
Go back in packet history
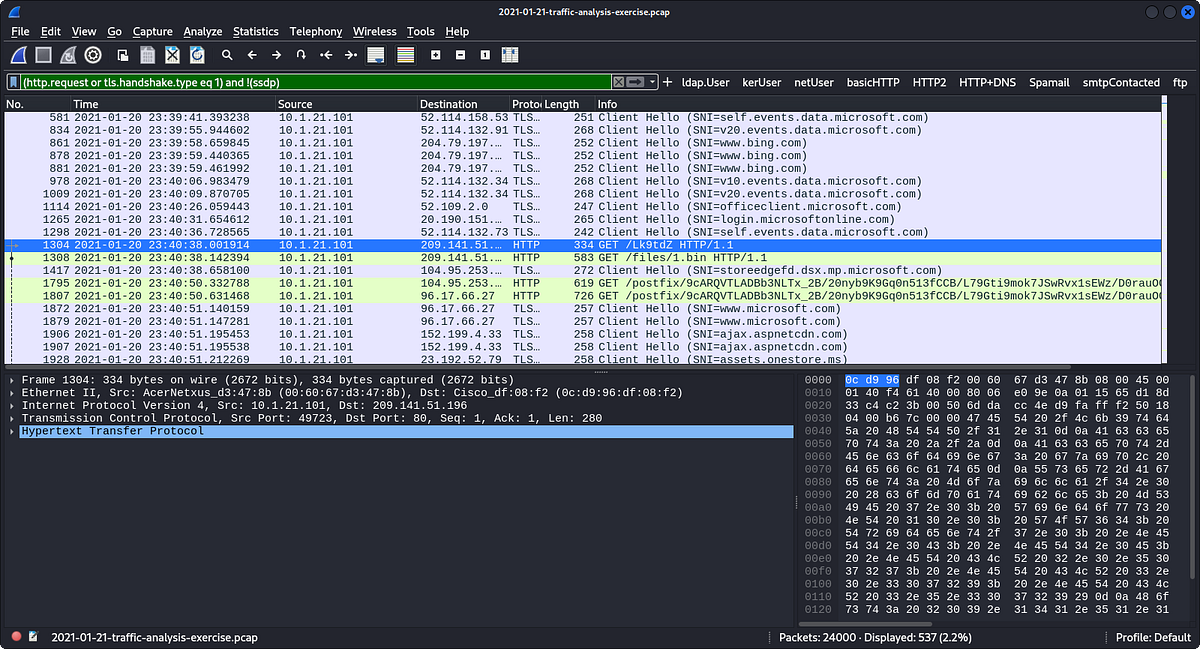point(252,55)
